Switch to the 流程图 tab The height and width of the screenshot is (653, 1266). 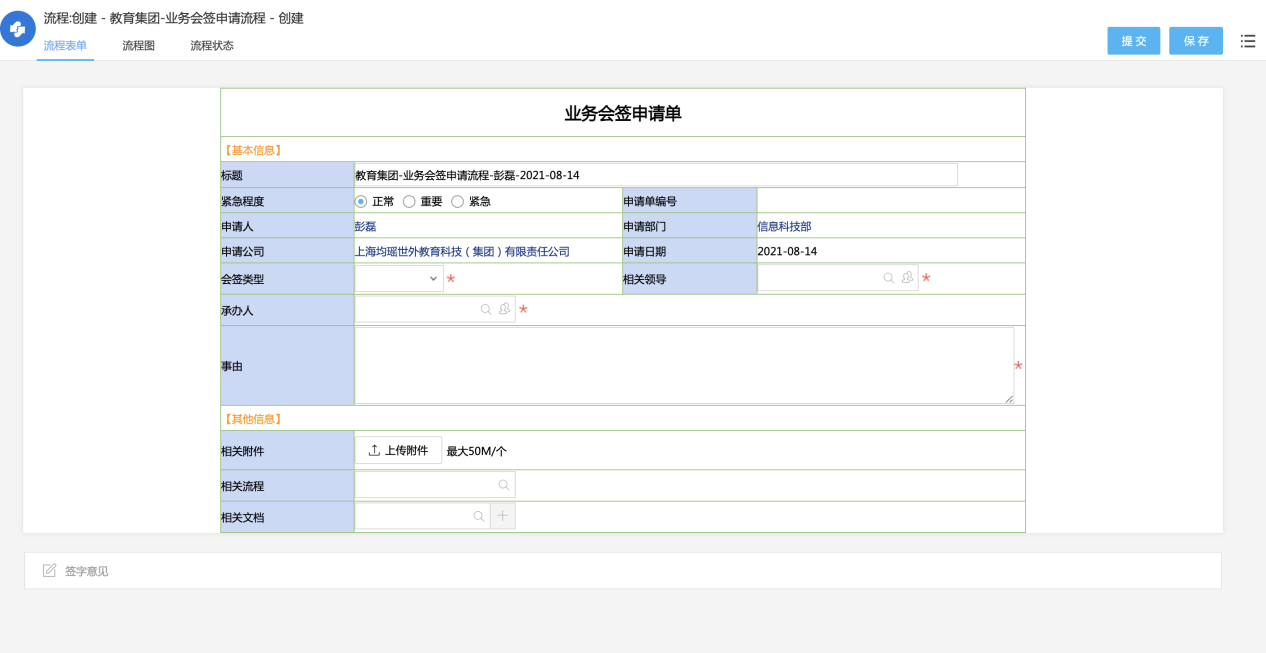coord(138,46)
